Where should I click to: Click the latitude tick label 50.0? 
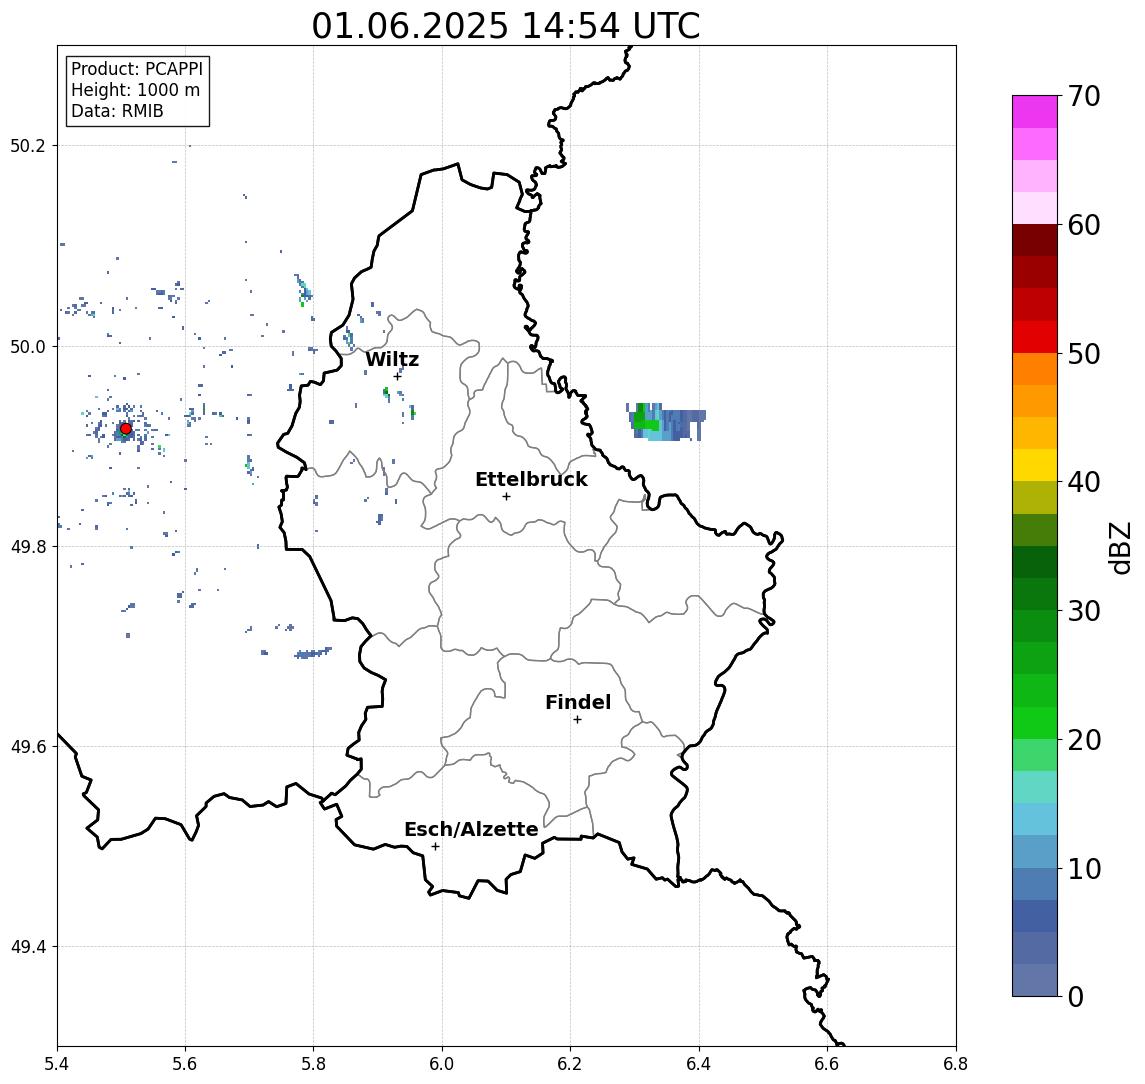point(28,346)
